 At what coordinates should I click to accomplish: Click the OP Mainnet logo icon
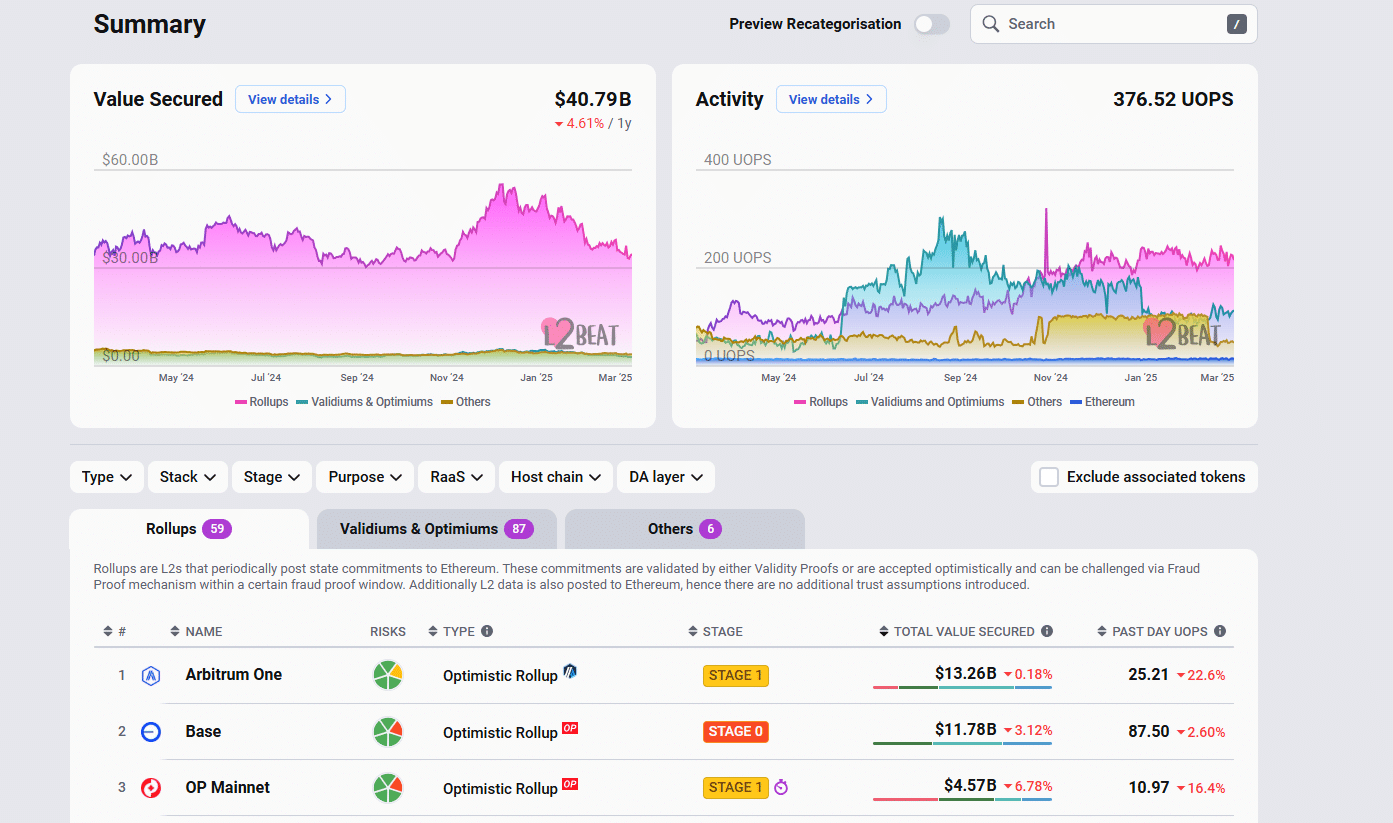tap(151, 788)
